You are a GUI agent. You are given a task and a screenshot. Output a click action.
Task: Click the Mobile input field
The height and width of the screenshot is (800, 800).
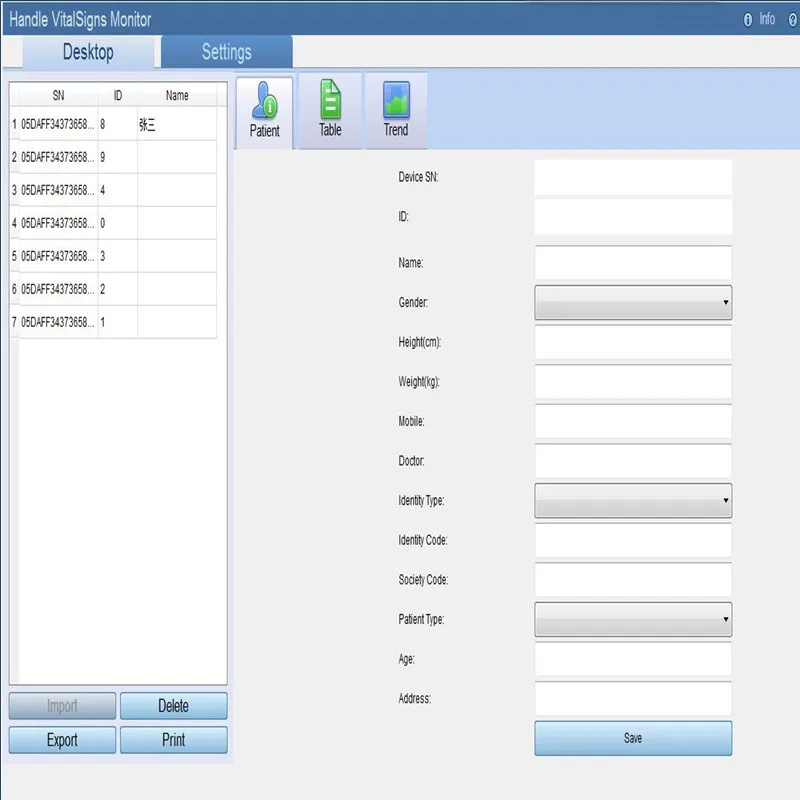point(633,421)
